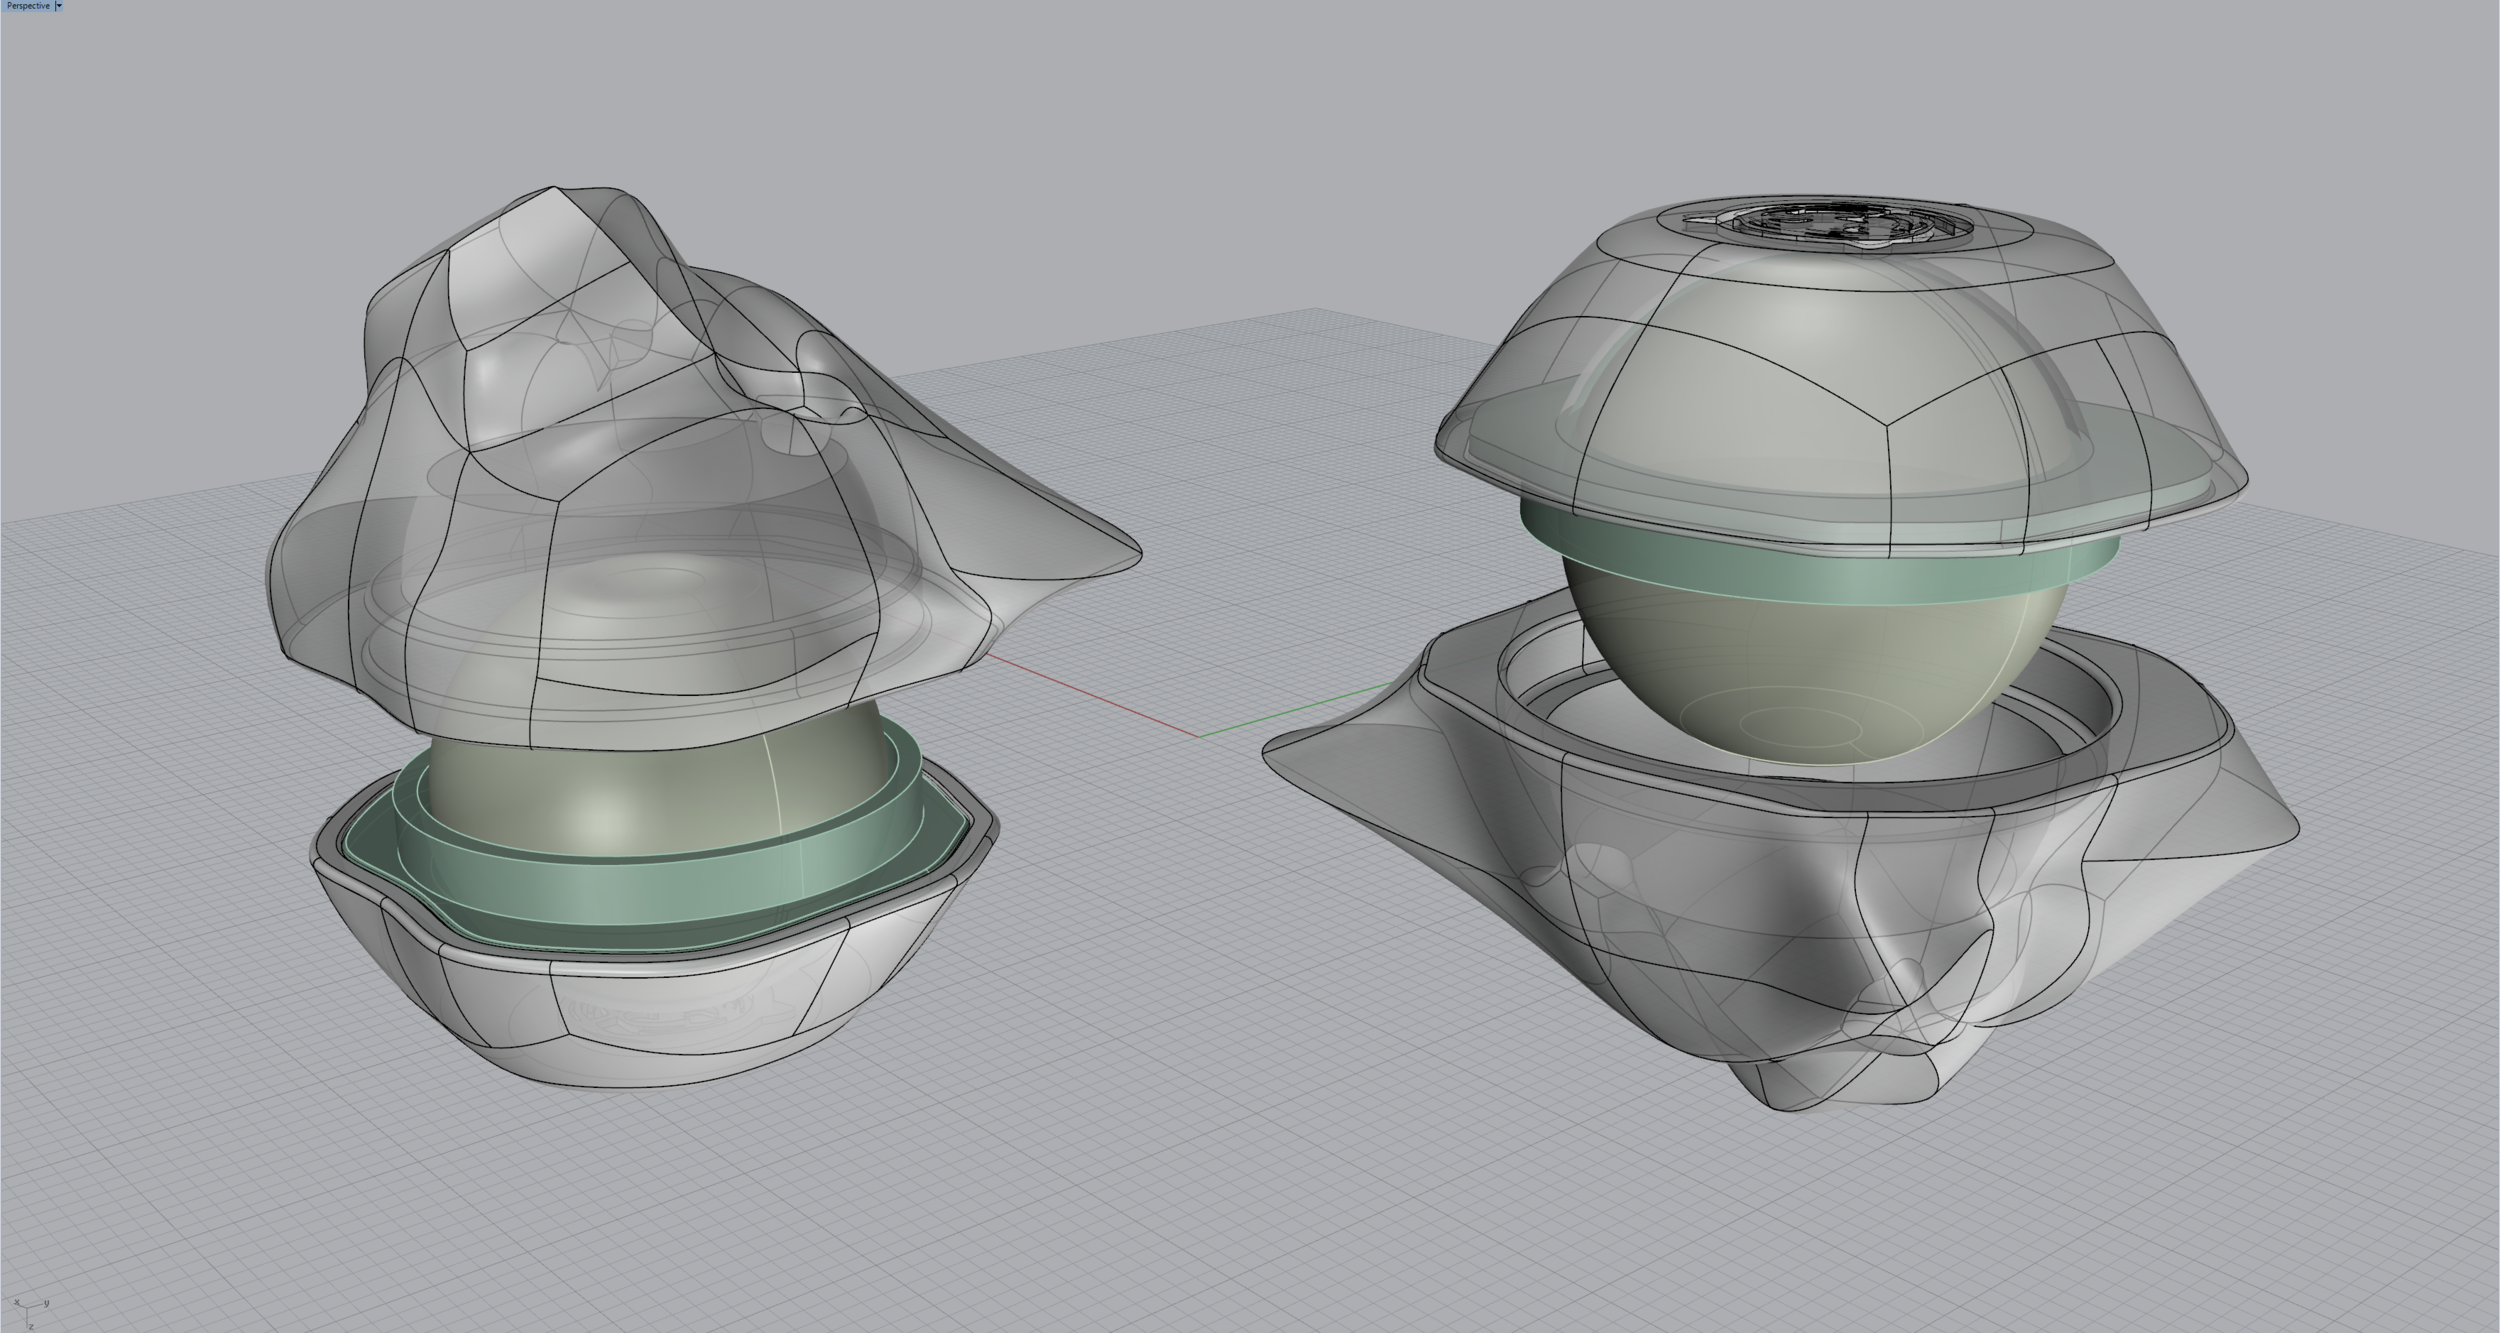
Task: Click the Perspective viewport title label
Action: 27,6
